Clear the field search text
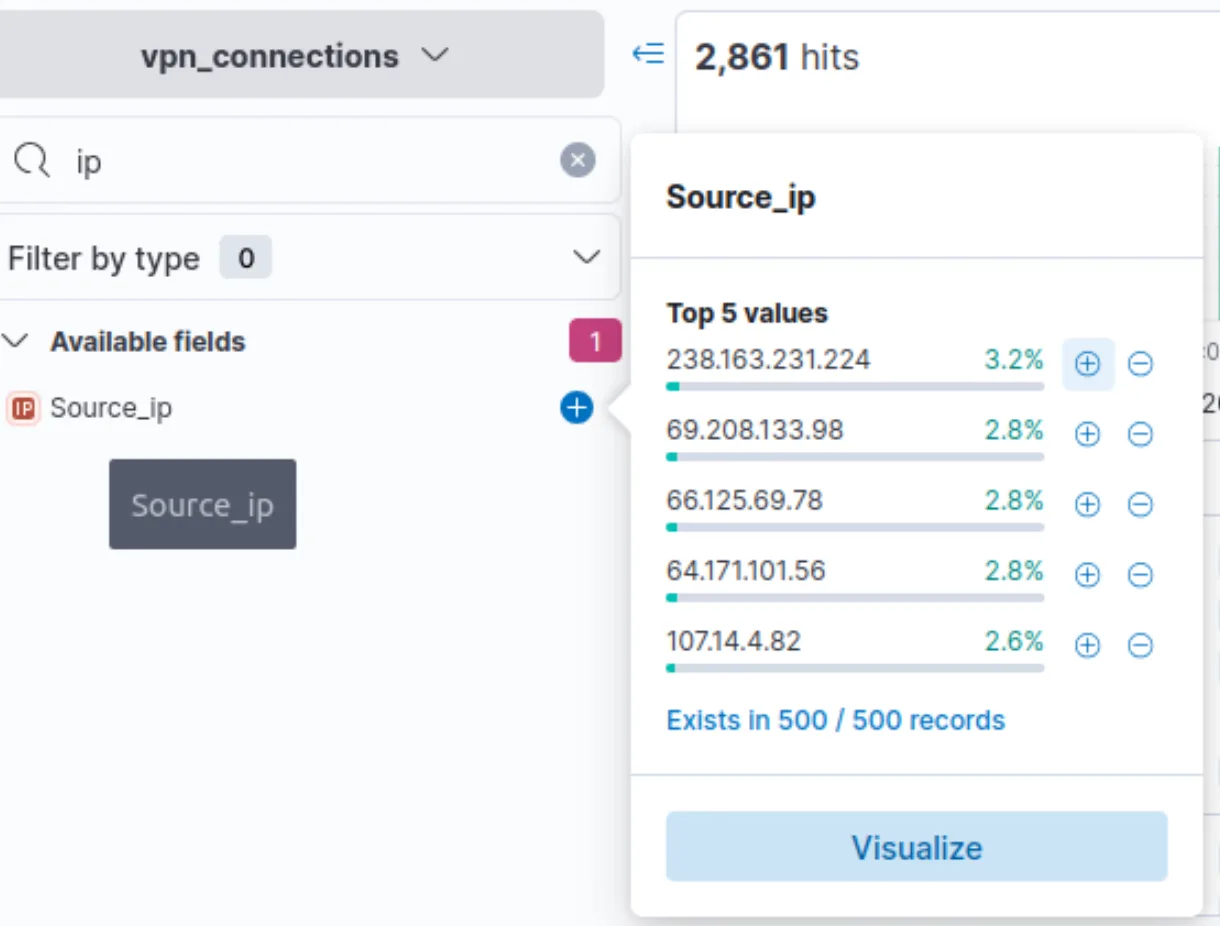 click(x=577, y=160)
